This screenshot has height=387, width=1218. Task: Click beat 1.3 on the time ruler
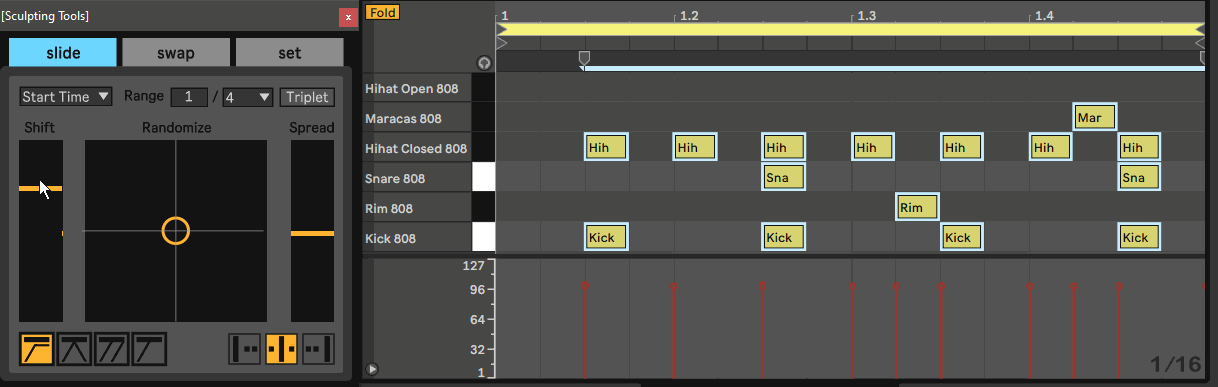[866, 16]
